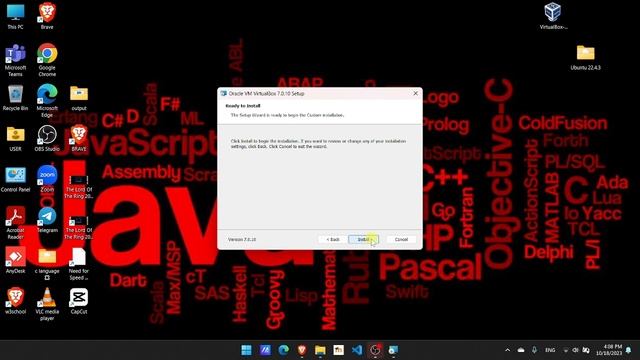Open the notification bell in the taskbar

pyautogui.click(x=629, y=350)
